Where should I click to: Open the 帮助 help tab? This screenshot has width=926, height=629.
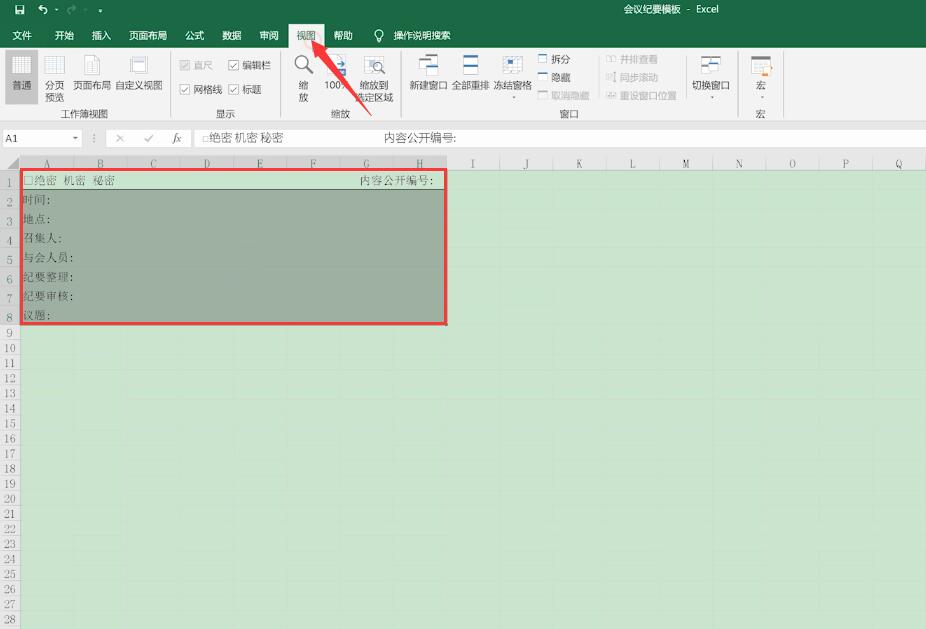pos(343,35)
